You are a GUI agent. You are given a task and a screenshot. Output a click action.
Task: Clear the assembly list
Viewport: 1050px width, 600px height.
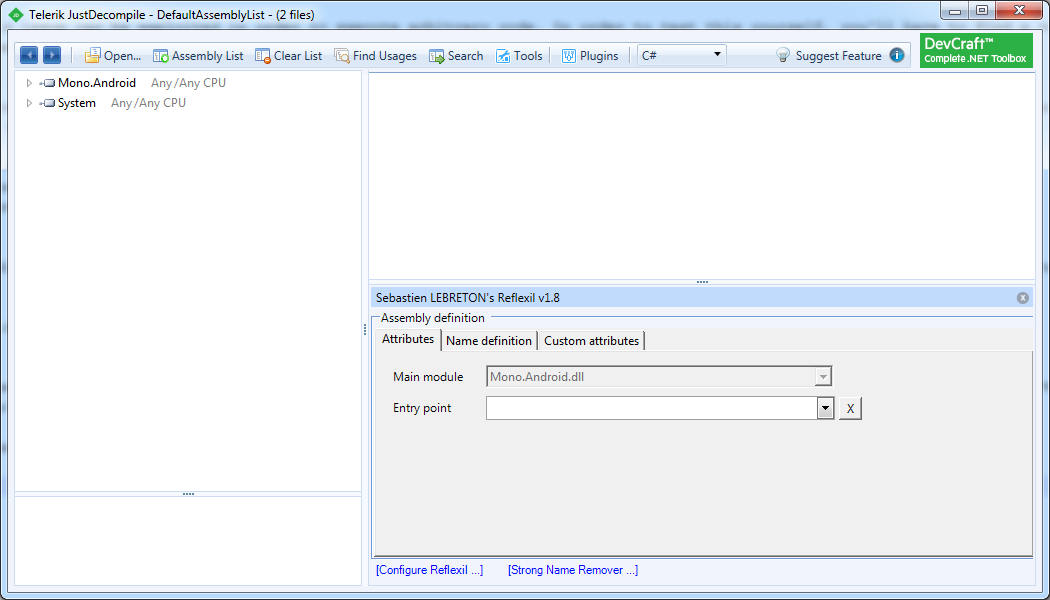[289, 56]
